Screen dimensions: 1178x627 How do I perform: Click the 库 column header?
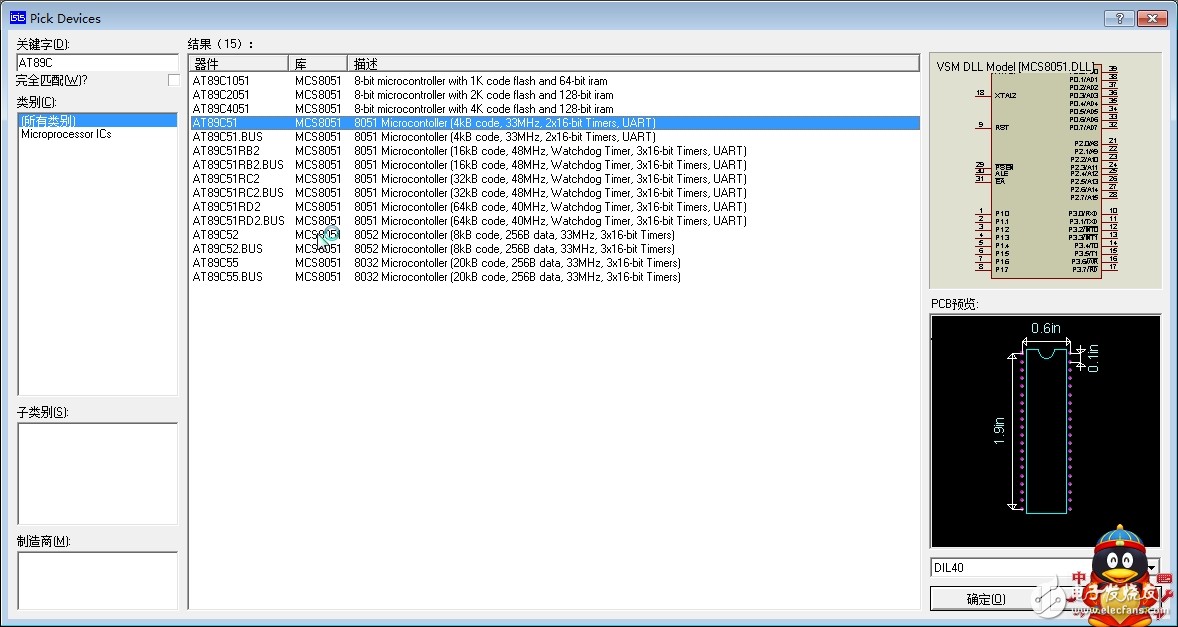(318, 63)
